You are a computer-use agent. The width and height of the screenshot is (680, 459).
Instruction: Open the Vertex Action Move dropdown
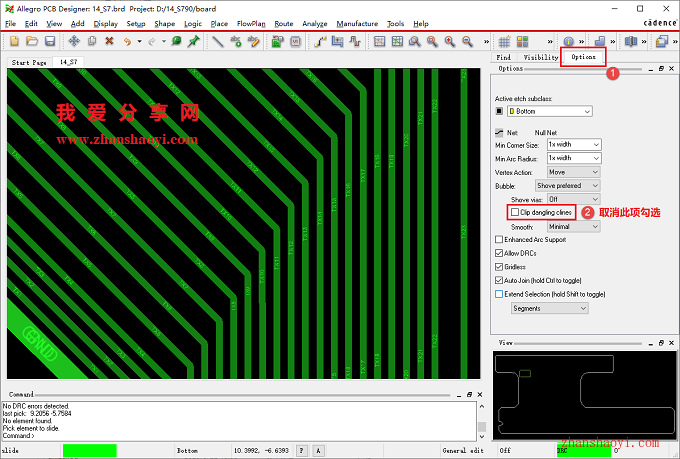click(x=573, y=172)
